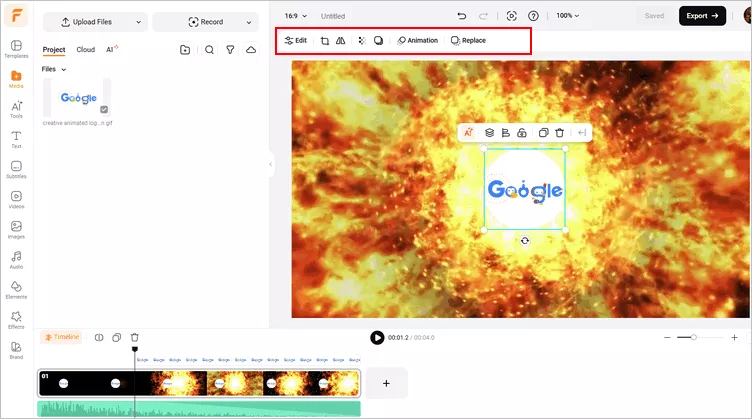Click the mask/shadow icon in top toolbar
Screen dimensions: 752x419
378,41
